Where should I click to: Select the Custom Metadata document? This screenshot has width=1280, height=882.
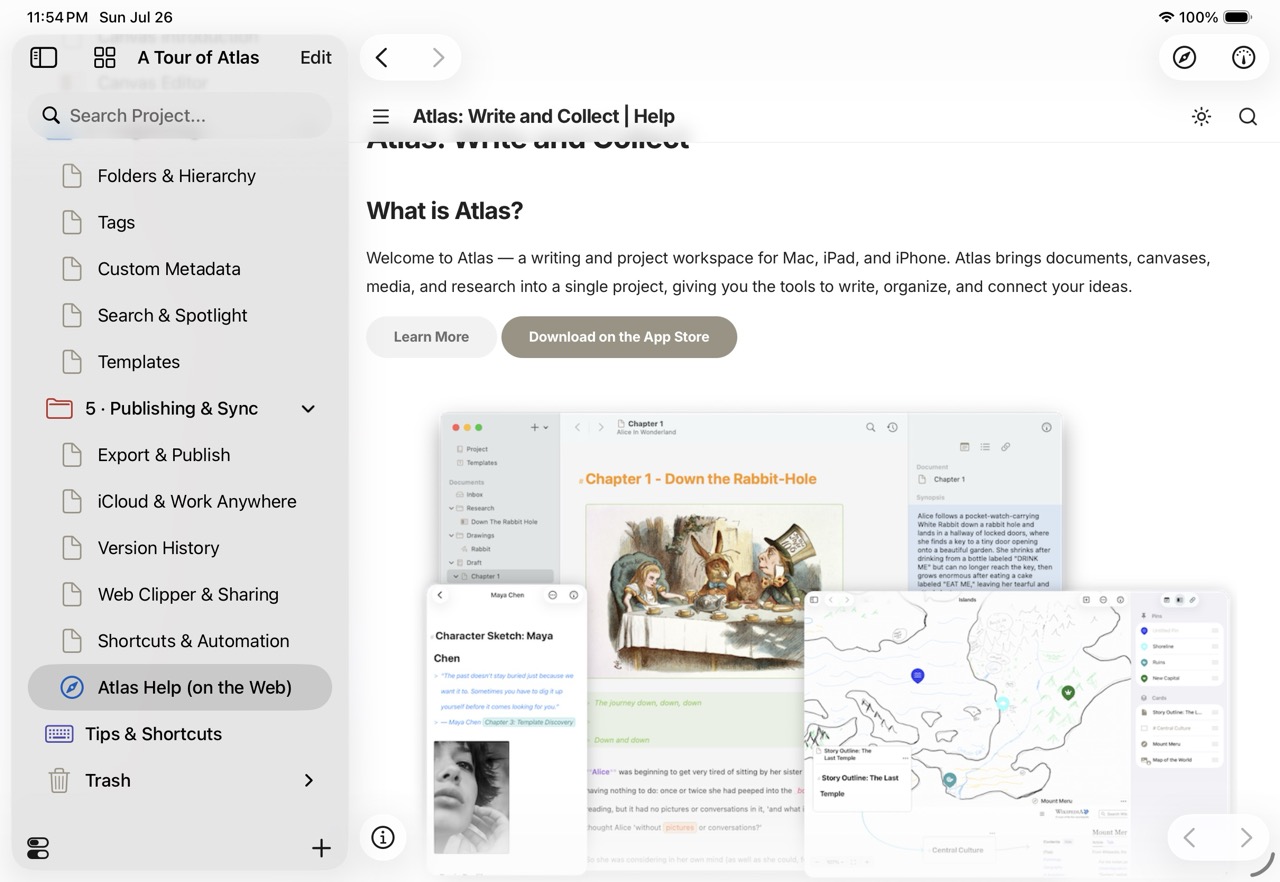point(180,269)
